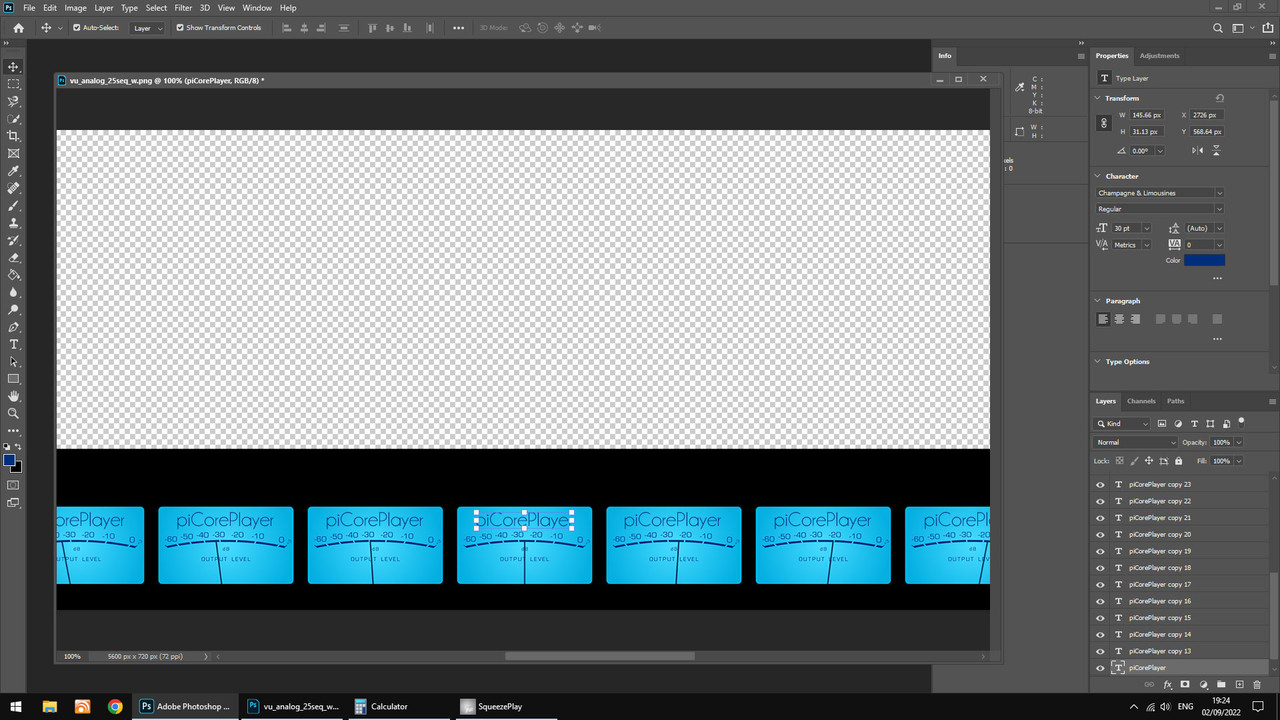This screenshot has width=1280, height=720.
Task: Create a new layer group folder
Action: click(1221, 685)
